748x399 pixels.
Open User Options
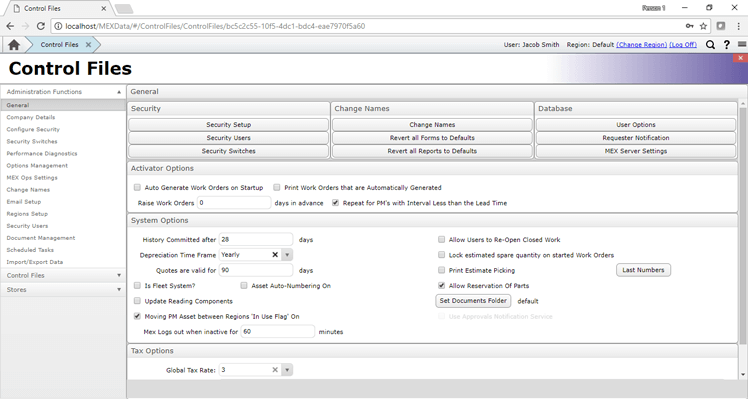636,125
